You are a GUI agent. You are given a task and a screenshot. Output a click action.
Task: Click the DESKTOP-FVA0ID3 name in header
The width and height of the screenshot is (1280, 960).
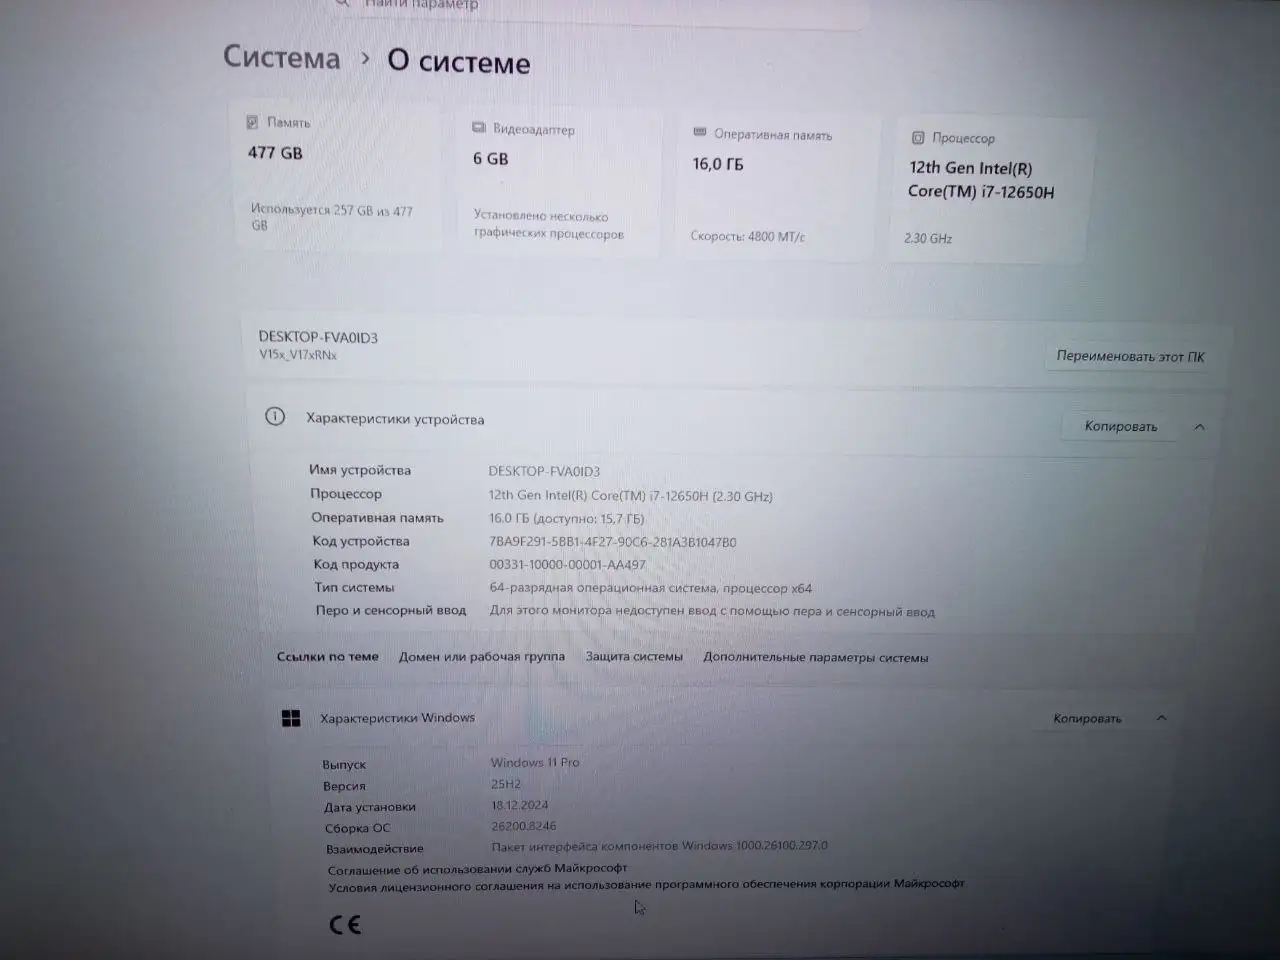pos(318,337)
